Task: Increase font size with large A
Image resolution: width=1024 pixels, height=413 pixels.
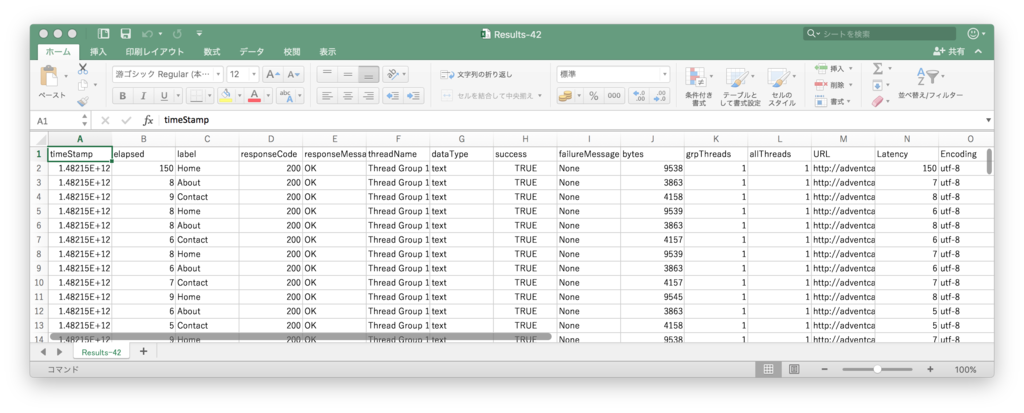Action: coord(273,74)
